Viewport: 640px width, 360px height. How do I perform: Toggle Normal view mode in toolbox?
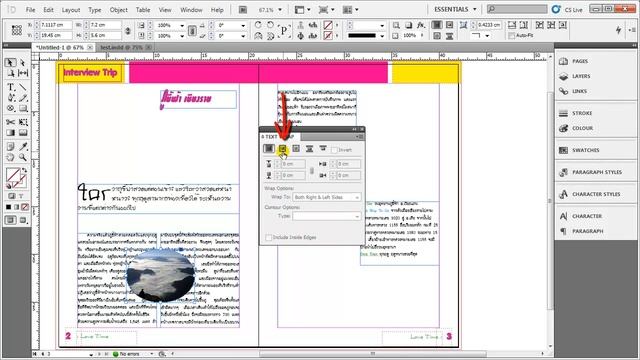click(x=11, y=220)
